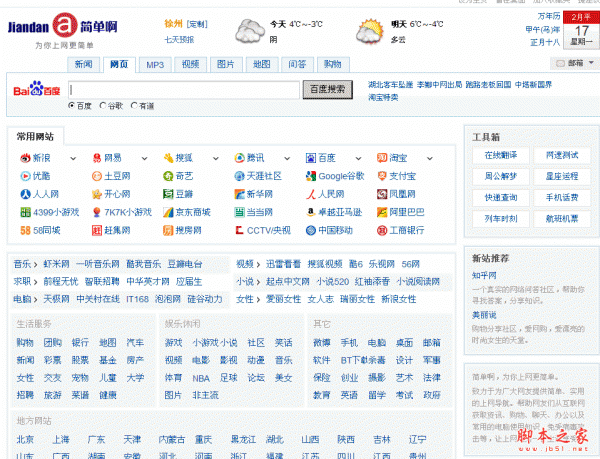Open the 邮箱 mailbox dropdown
Viewport: 600px width, 459px height.
[575, 63]
